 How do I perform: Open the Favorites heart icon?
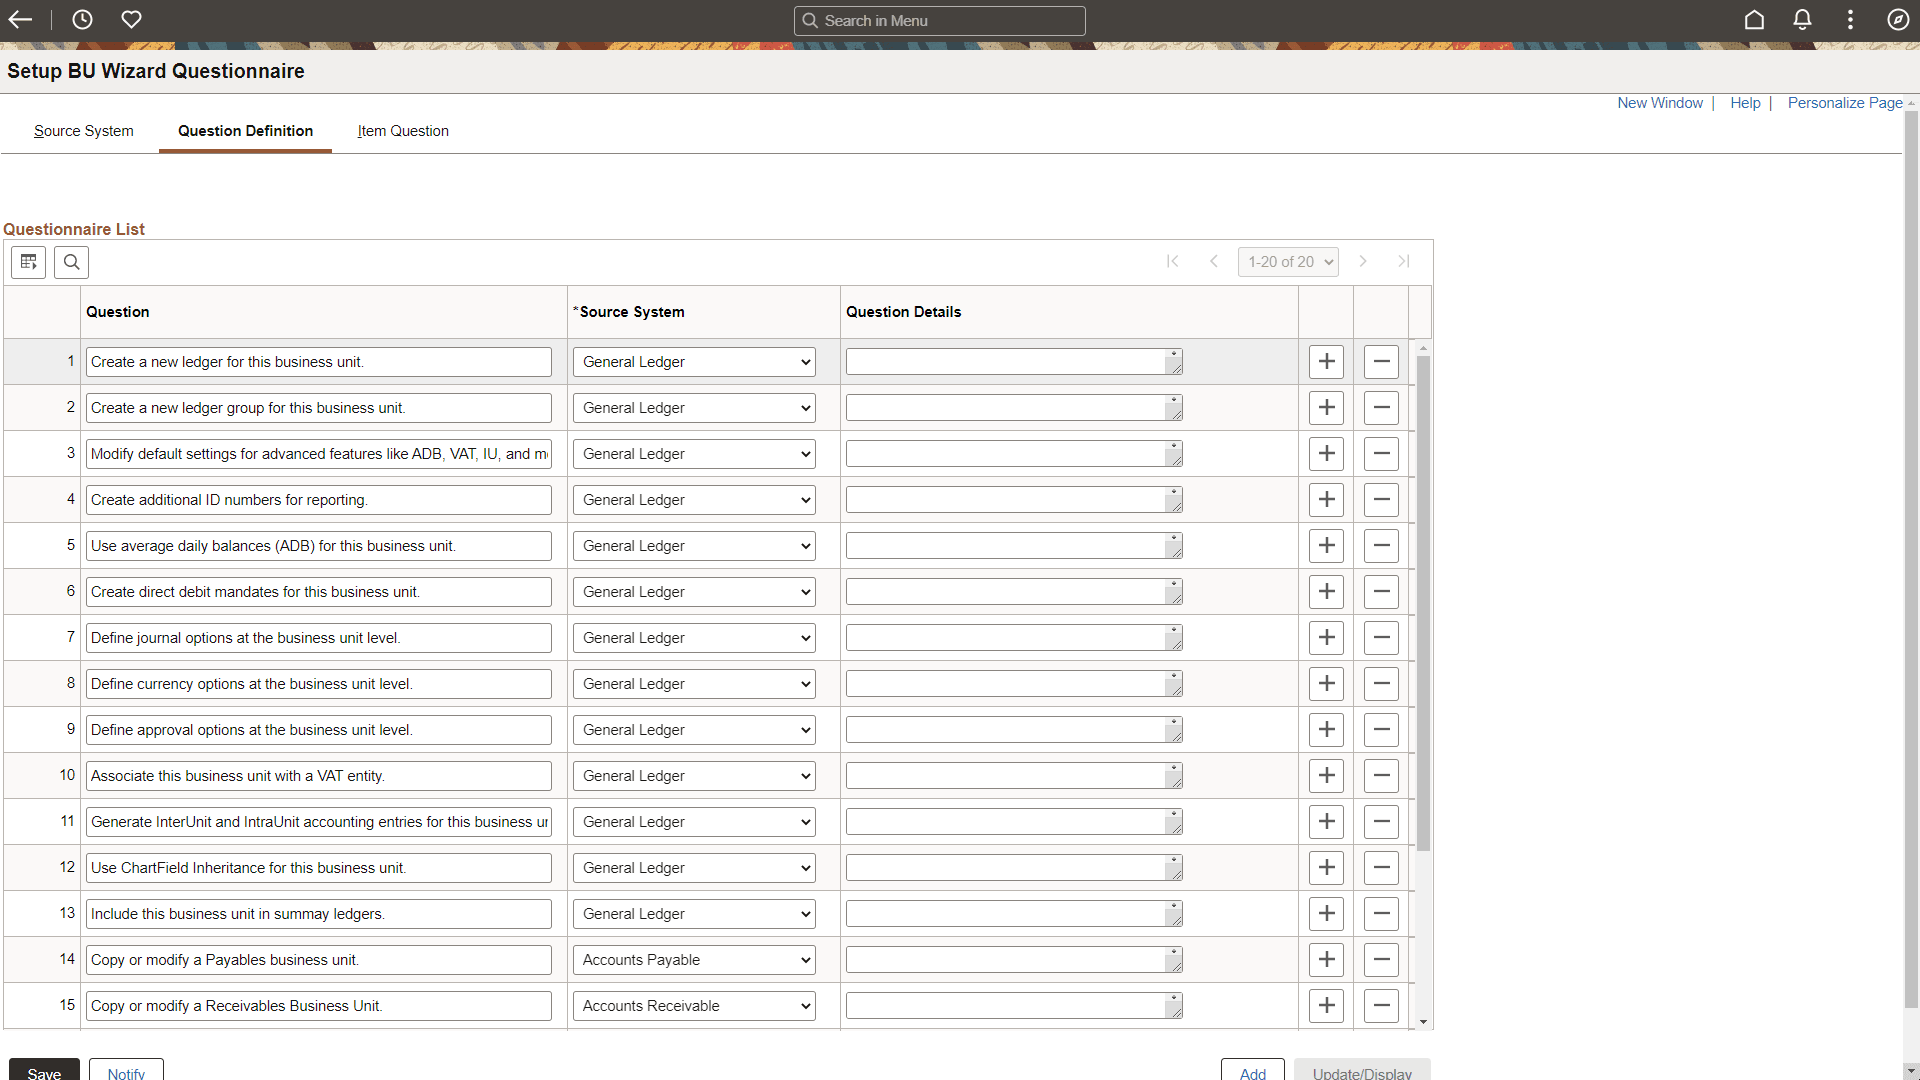[x=131, y=20]
